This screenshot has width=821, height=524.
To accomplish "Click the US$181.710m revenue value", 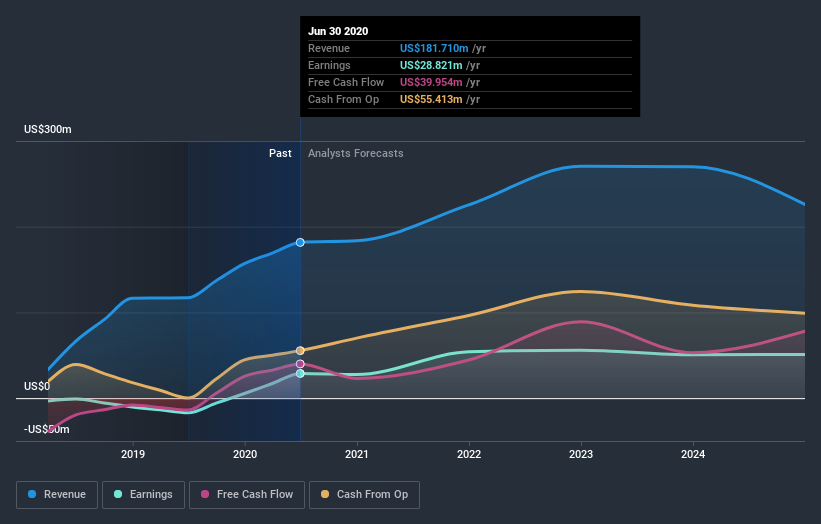I will [x=434, y=48].
